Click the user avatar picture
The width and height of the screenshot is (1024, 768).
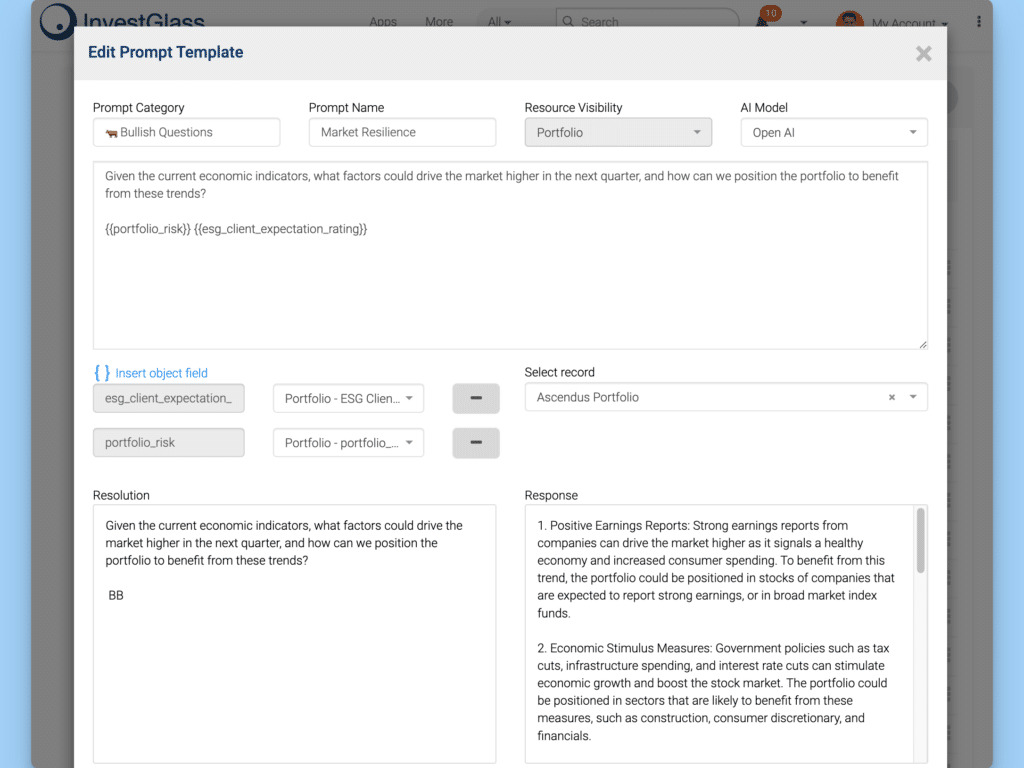(849, 20)
